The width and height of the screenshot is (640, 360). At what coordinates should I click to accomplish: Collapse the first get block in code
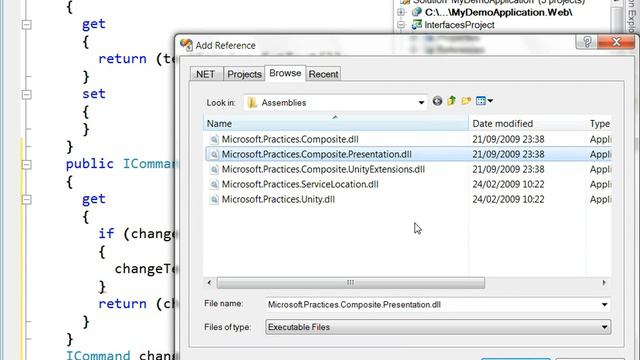pos(27,25)
